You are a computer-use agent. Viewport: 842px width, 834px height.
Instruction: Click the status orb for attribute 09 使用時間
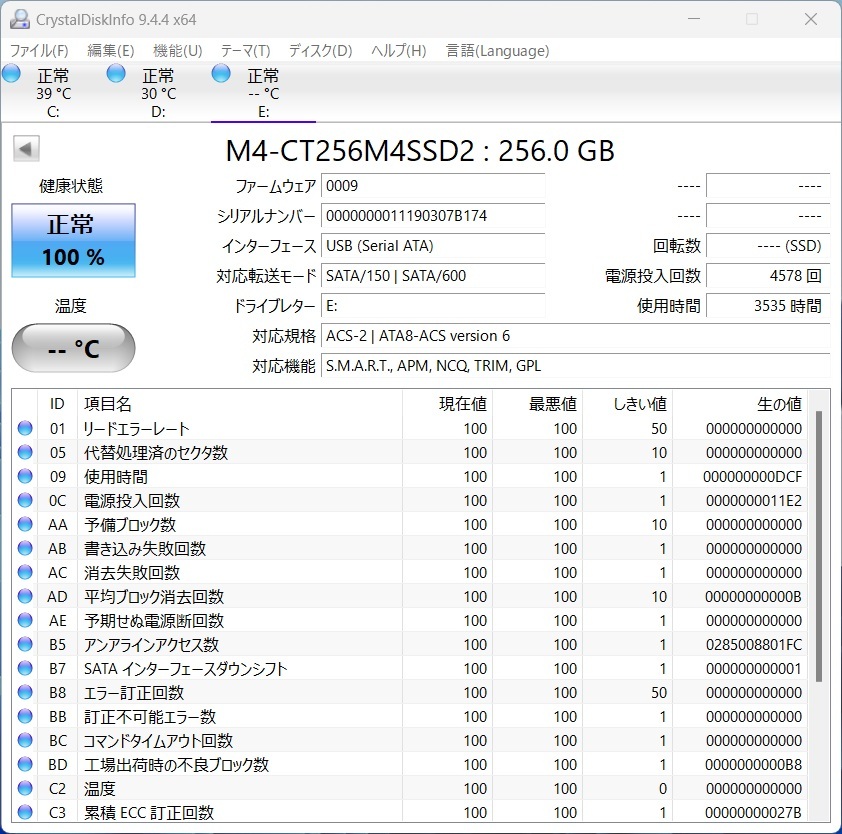click(25, 476)
